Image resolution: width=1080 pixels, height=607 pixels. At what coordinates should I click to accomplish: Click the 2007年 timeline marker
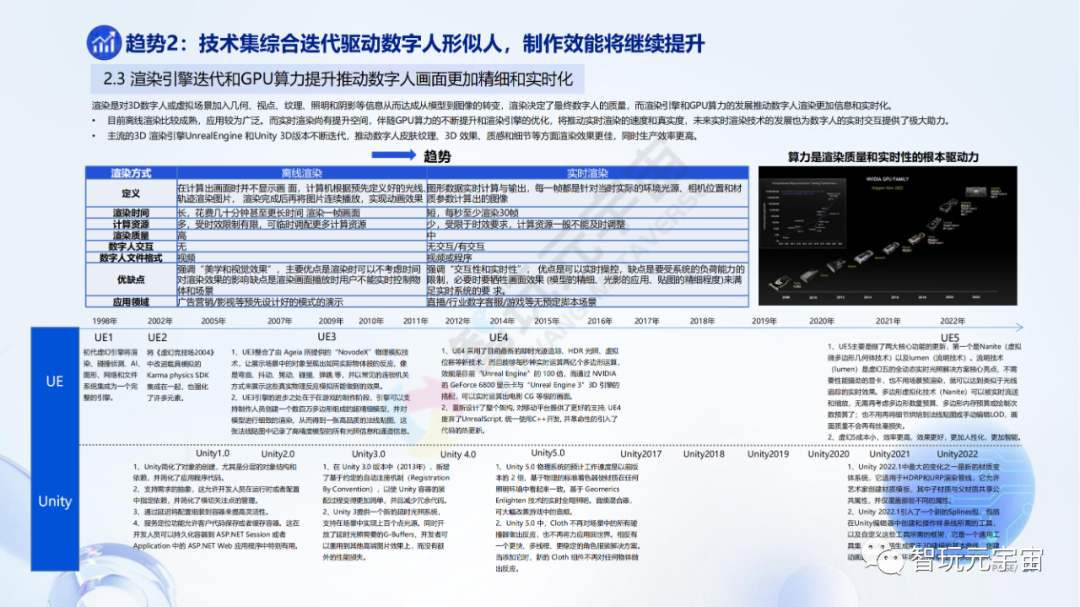point(280,321)
